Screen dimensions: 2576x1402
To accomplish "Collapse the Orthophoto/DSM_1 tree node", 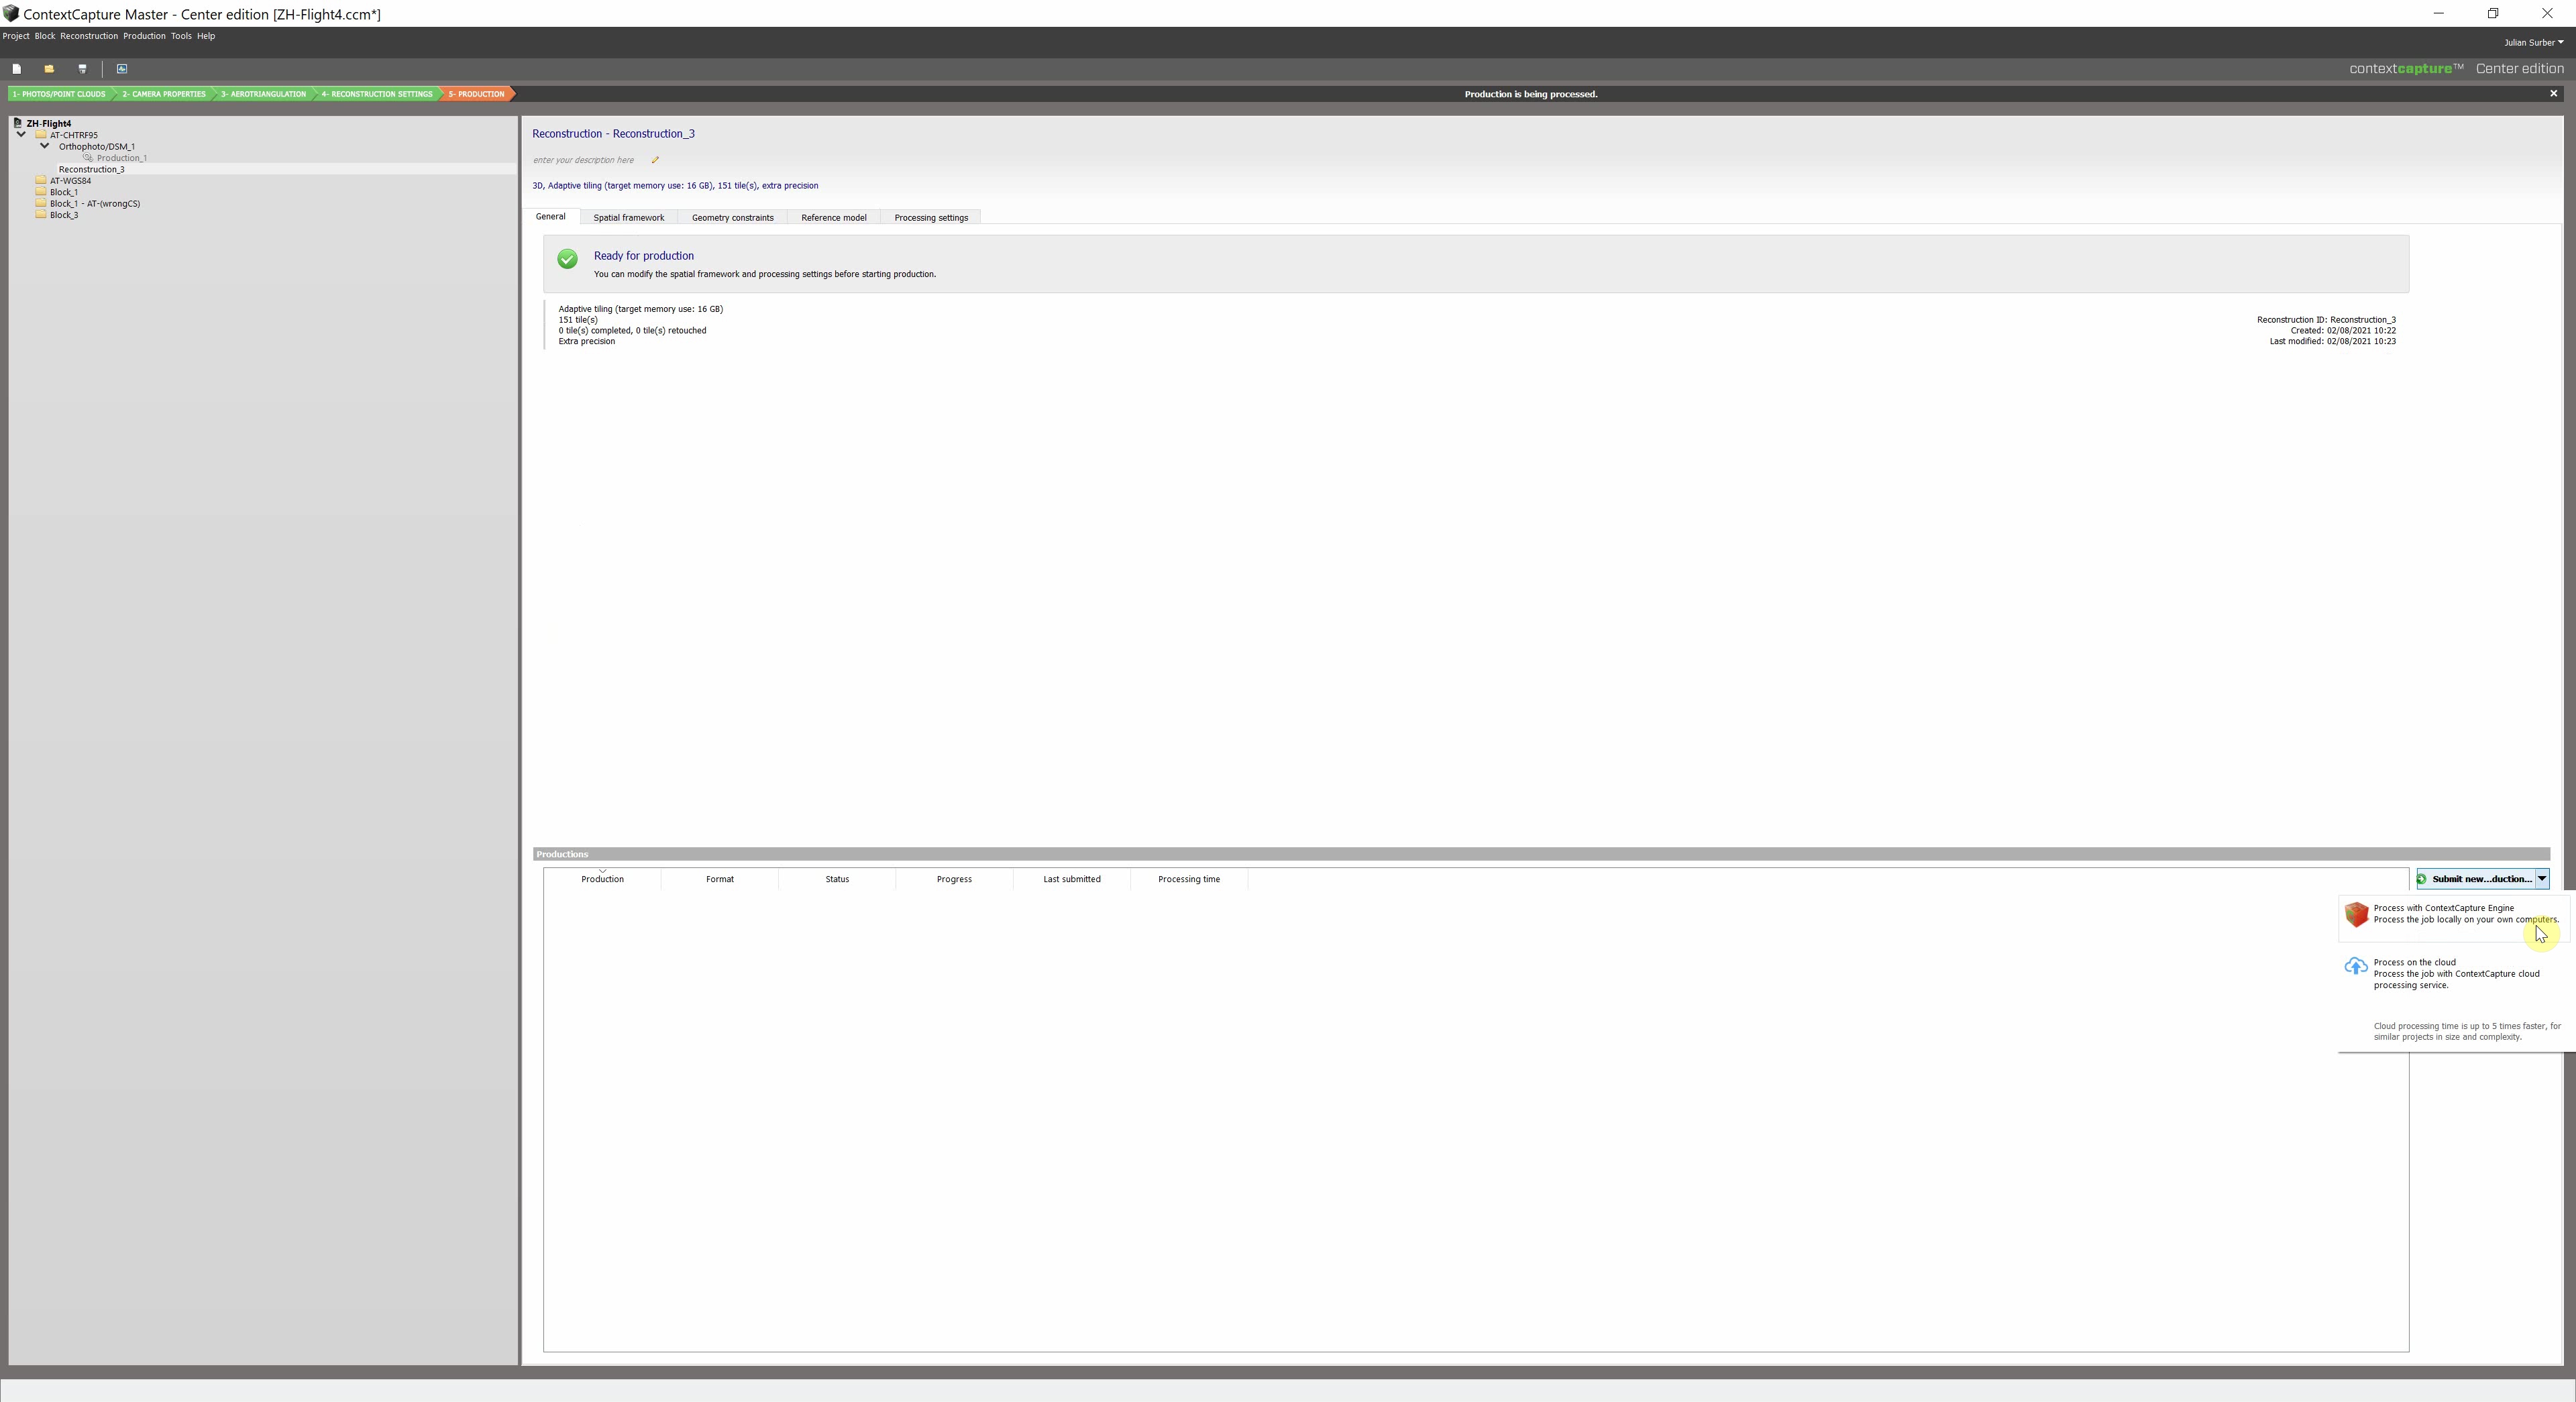I will coord(45,146).
